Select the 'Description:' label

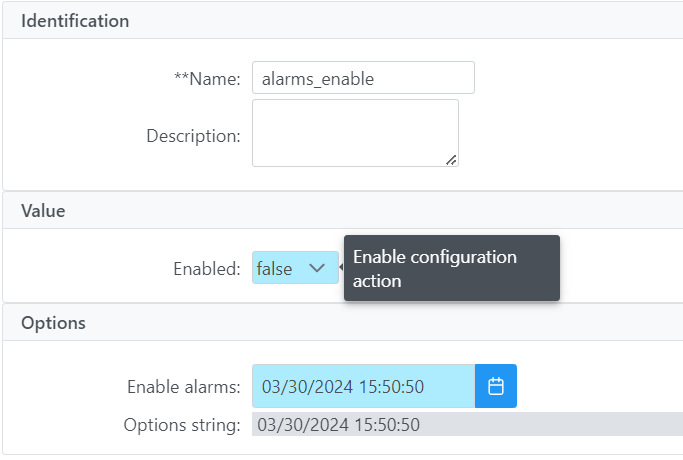coord(193,135)
